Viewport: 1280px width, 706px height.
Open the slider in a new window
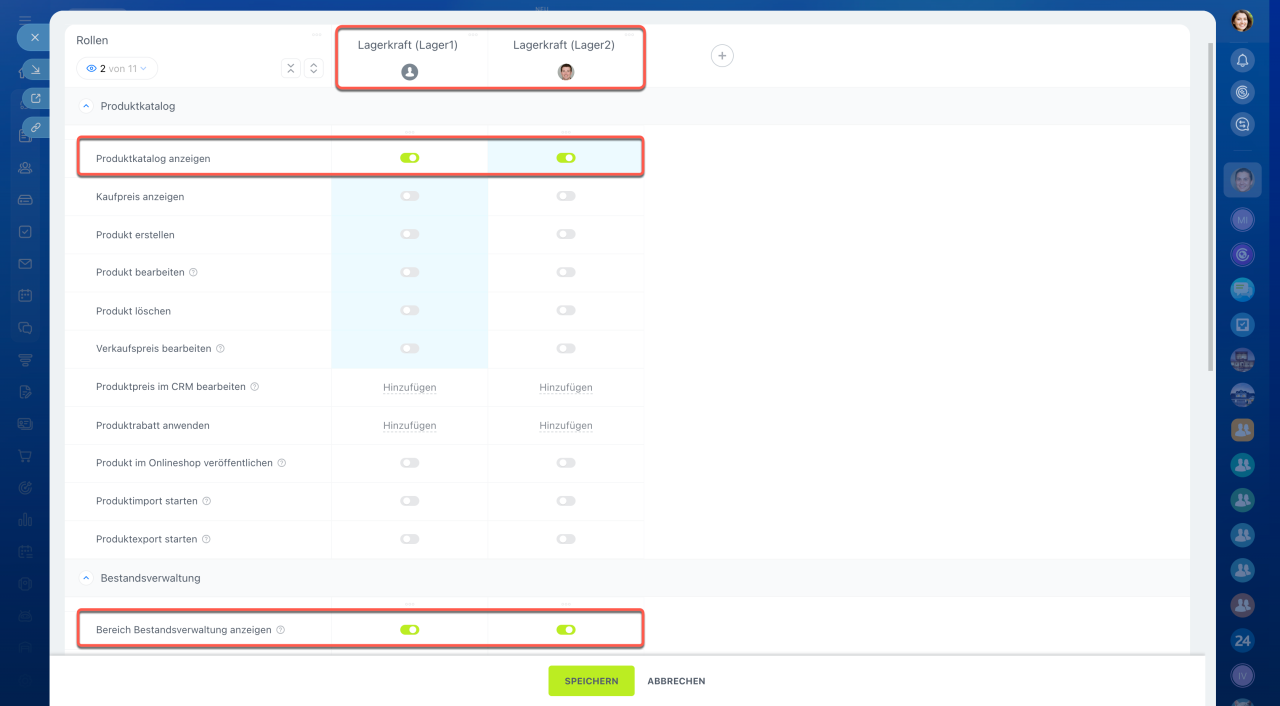36,98
